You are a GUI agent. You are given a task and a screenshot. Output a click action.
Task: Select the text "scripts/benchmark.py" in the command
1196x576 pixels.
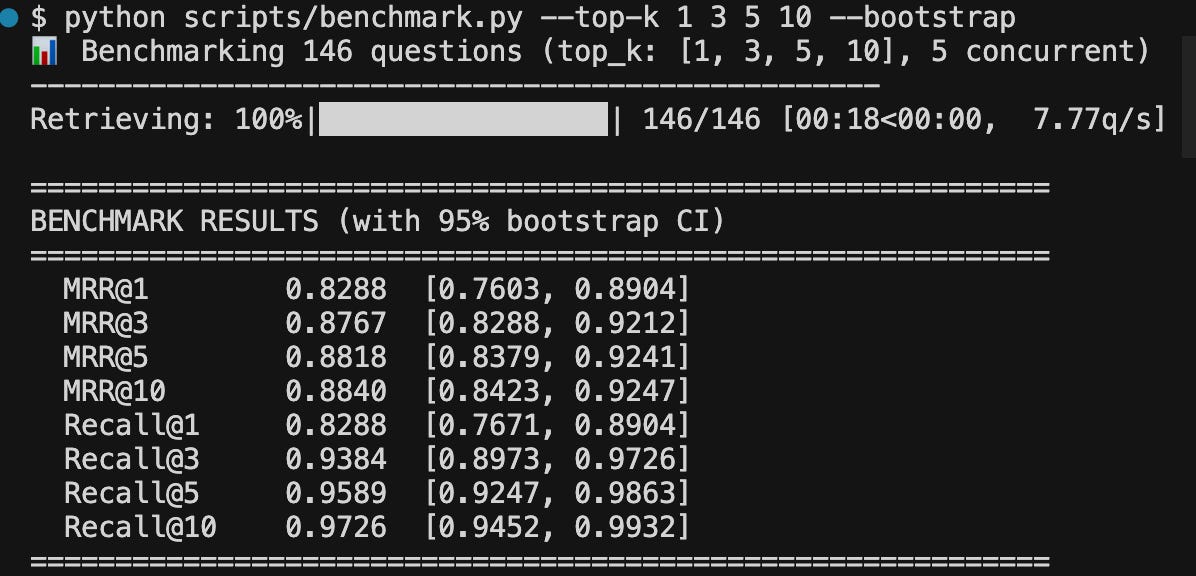[x=353, y=18]
